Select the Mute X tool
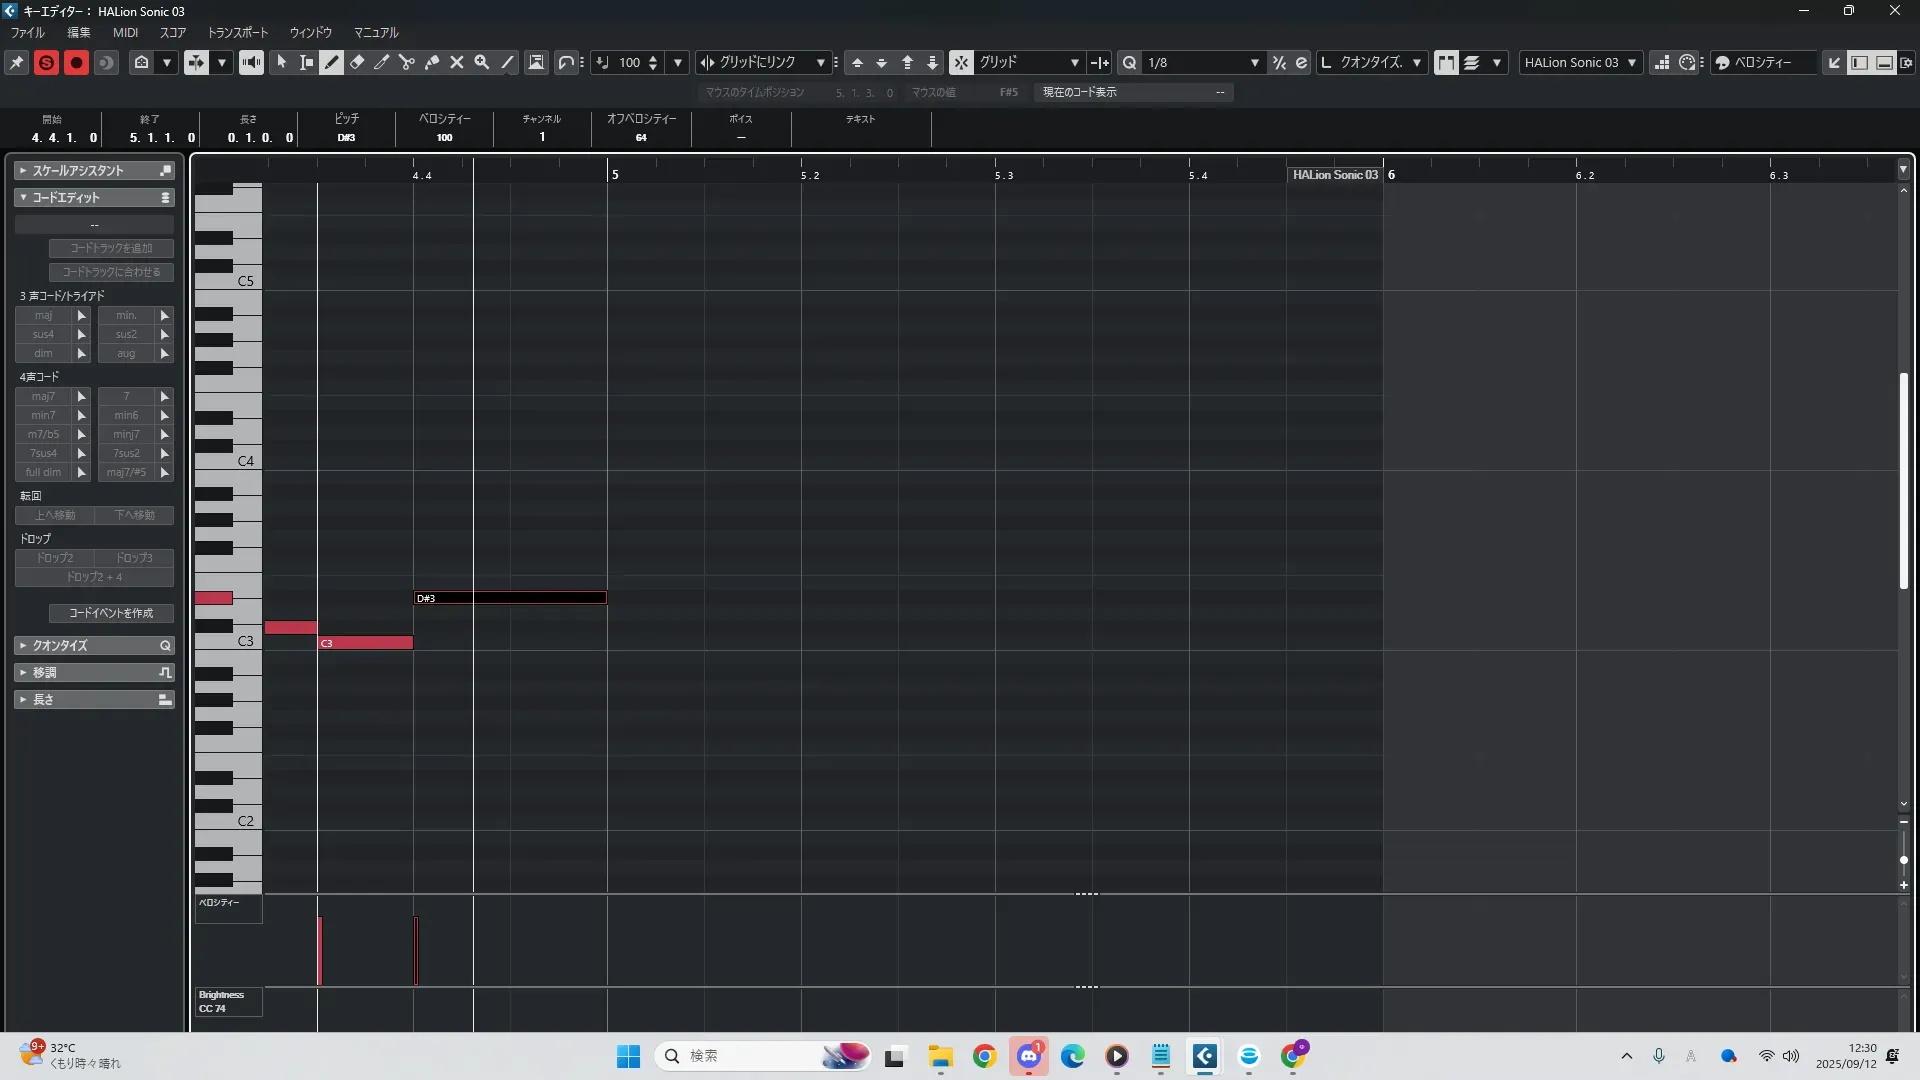 (x=457, y=62)
